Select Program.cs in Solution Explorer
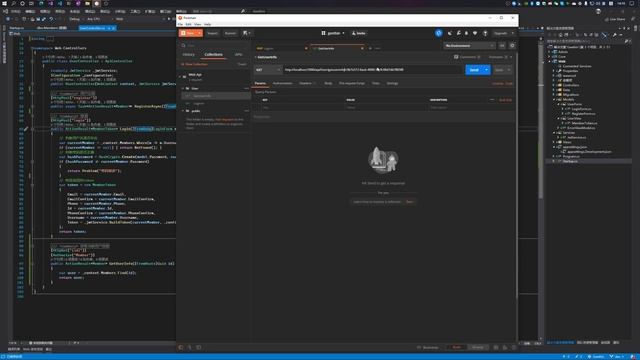The width and height of the screenshot is (640, 360). tap(571, 156)
